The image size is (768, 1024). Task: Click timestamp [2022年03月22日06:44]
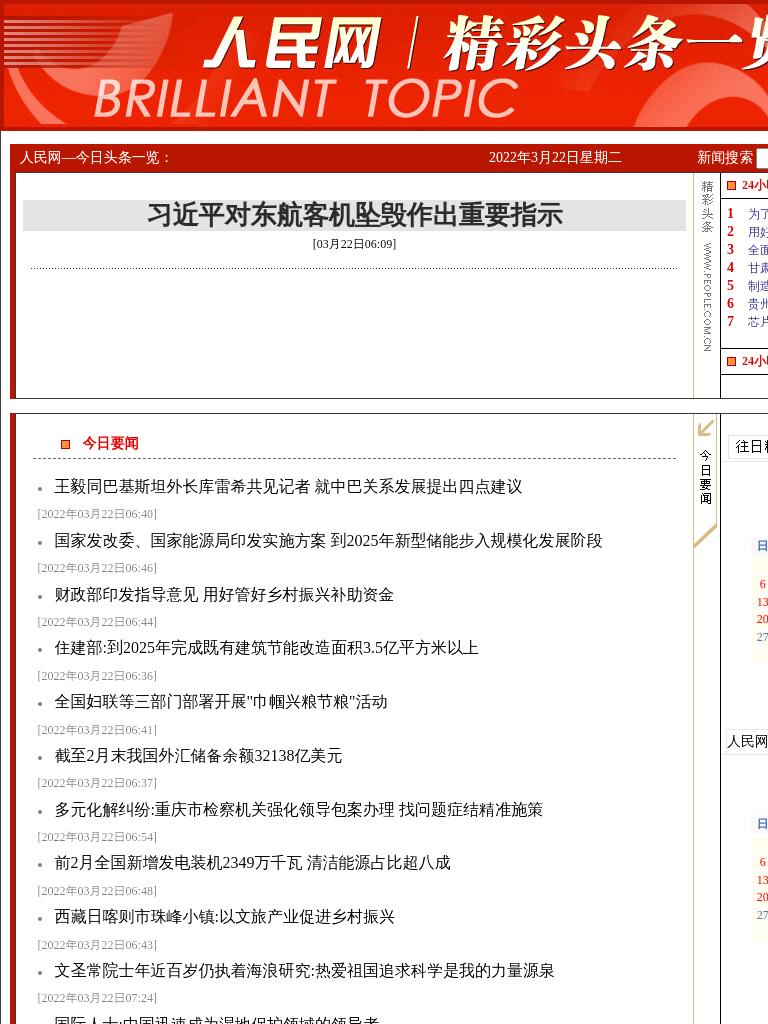tap(97, 622)
